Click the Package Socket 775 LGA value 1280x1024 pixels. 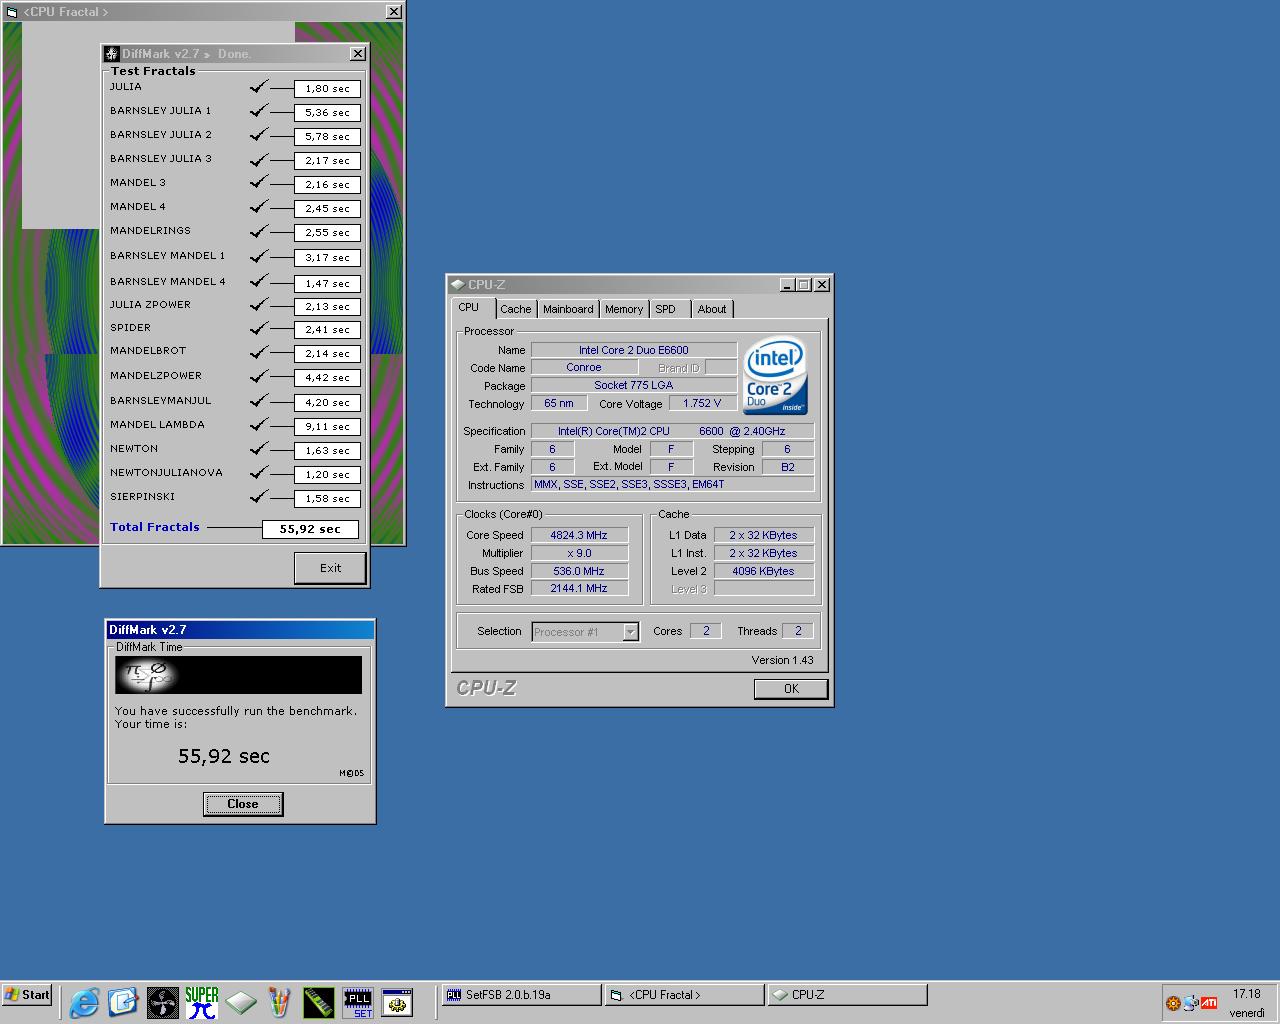tap(633, 385)
